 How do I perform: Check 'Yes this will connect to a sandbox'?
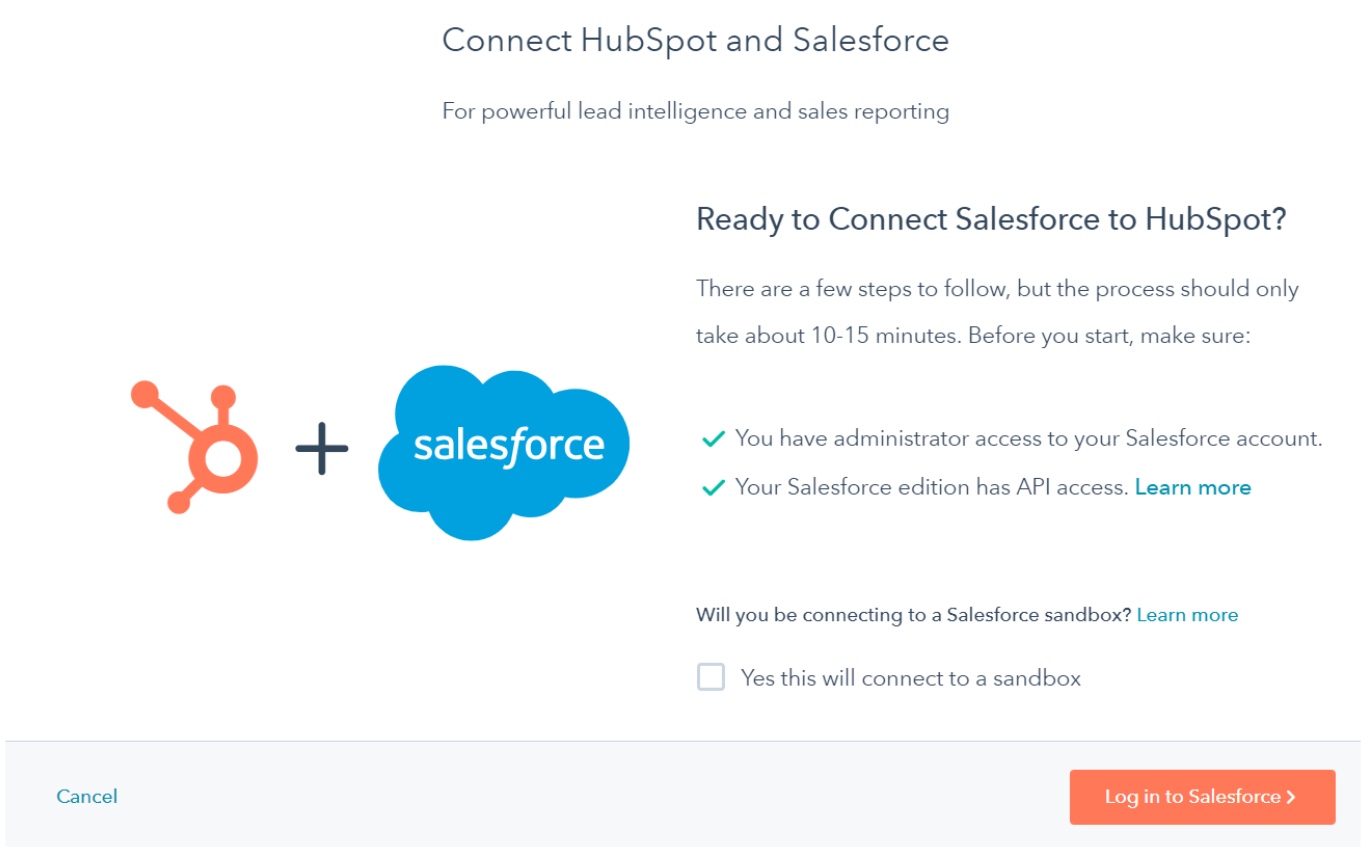(x=711, y=677)
